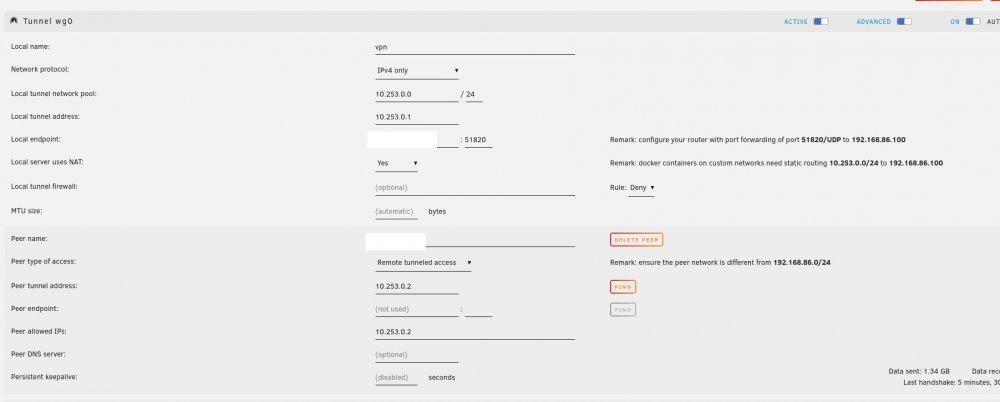Screen dimensions: 1000x402
Task: Click the Tunnel wg0 header title
Action: coord(48,21)
